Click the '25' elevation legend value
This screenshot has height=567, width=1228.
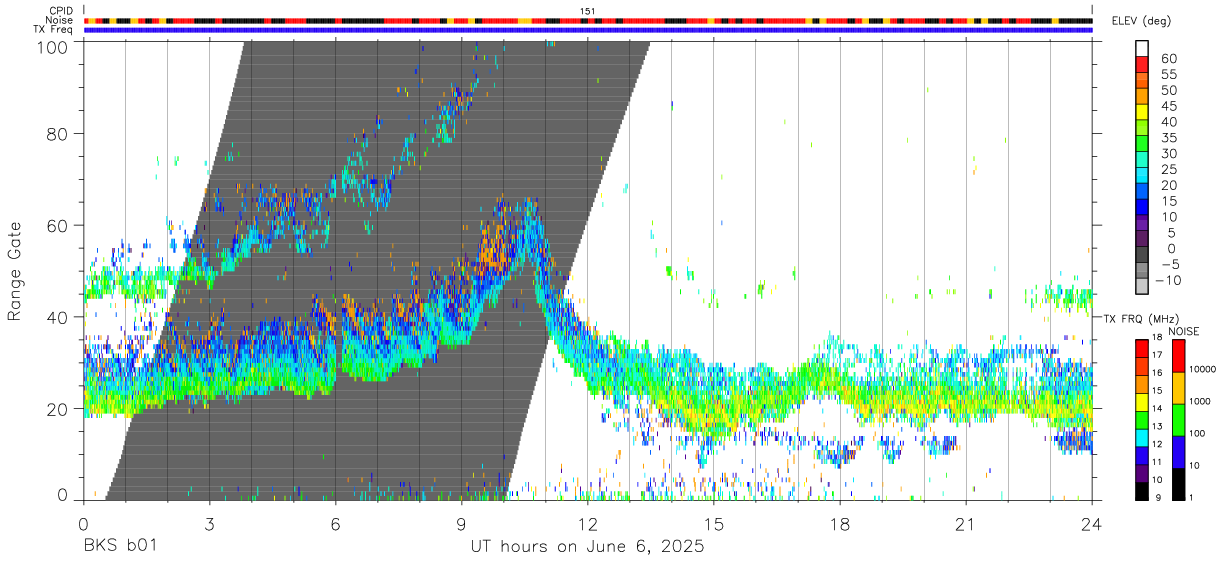click(1168, 169)
